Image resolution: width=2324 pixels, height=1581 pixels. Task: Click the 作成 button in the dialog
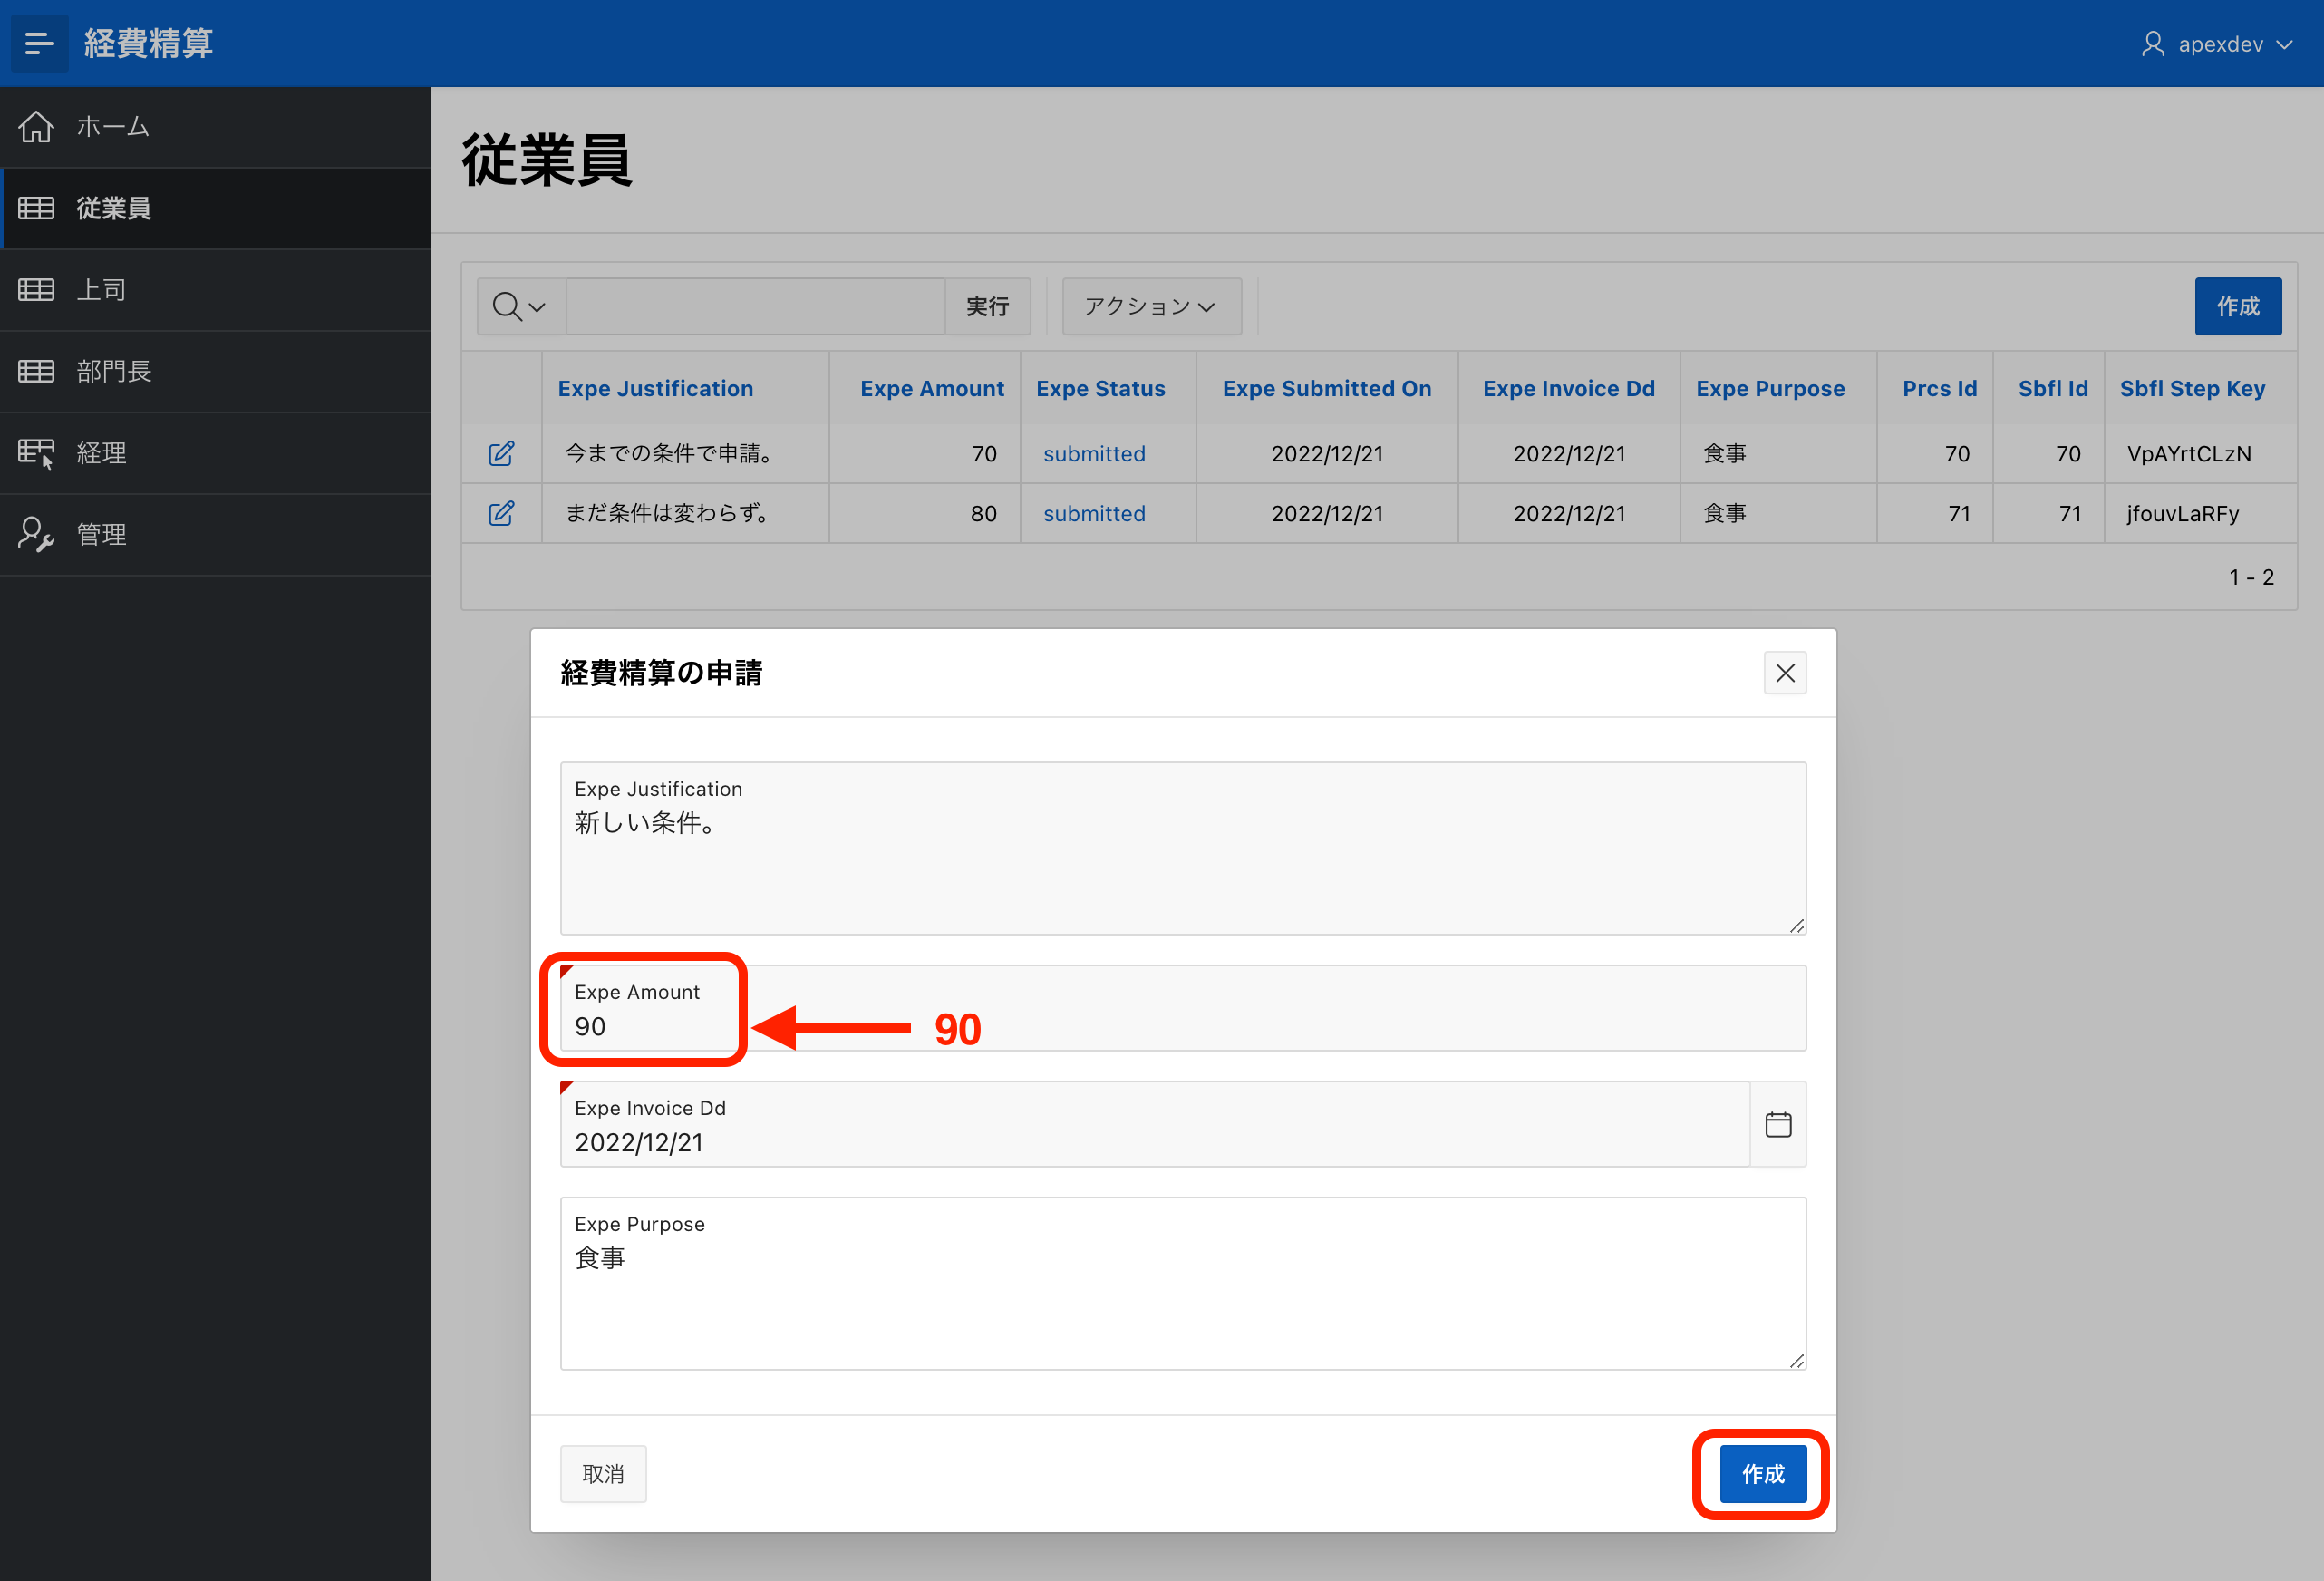1762,1474
